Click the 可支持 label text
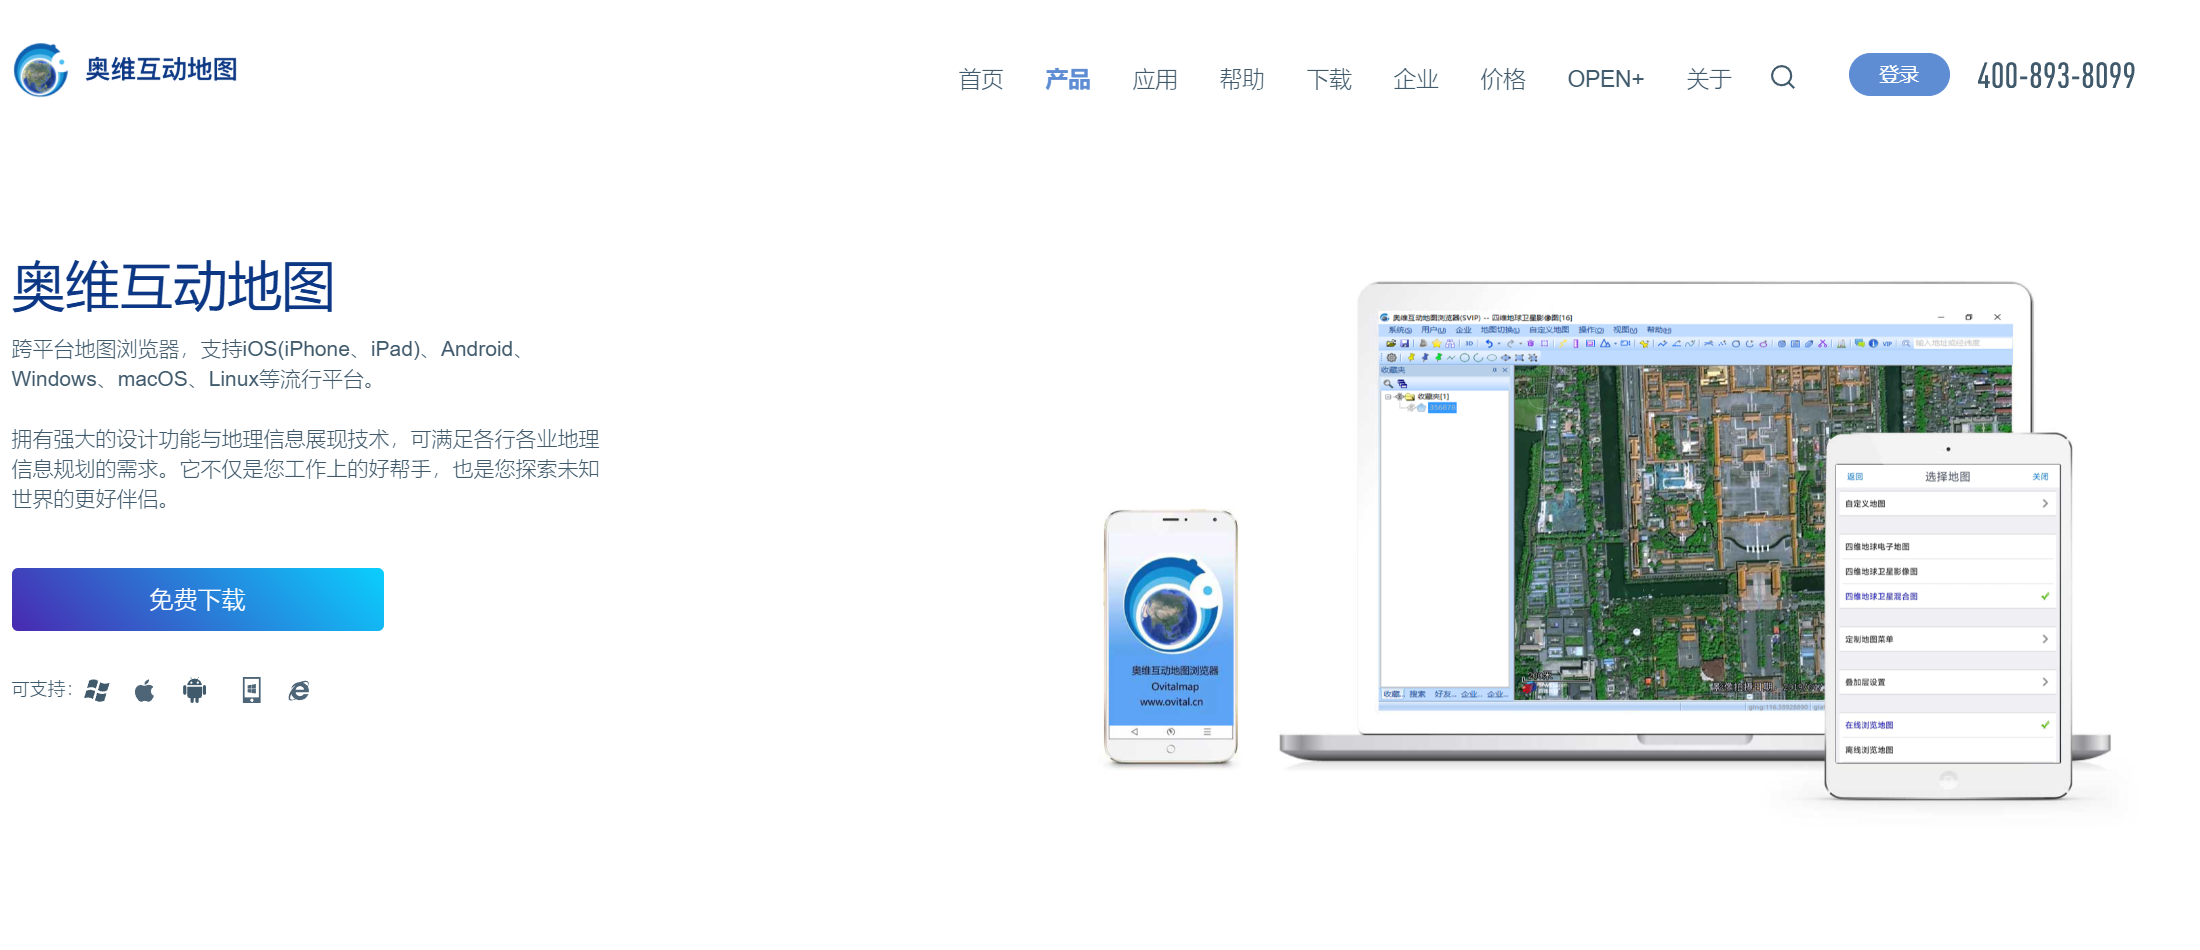The image size is (2200, 950). point(41,689)
